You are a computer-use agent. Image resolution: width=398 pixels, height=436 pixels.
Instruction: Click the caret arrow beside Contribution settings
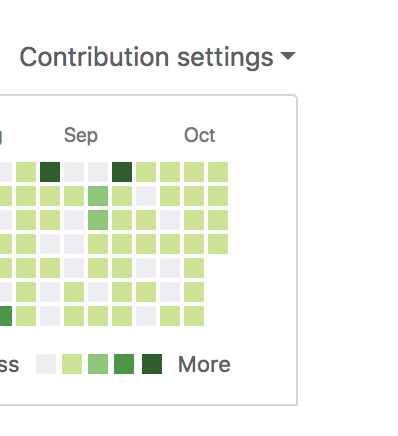(288, 56)
